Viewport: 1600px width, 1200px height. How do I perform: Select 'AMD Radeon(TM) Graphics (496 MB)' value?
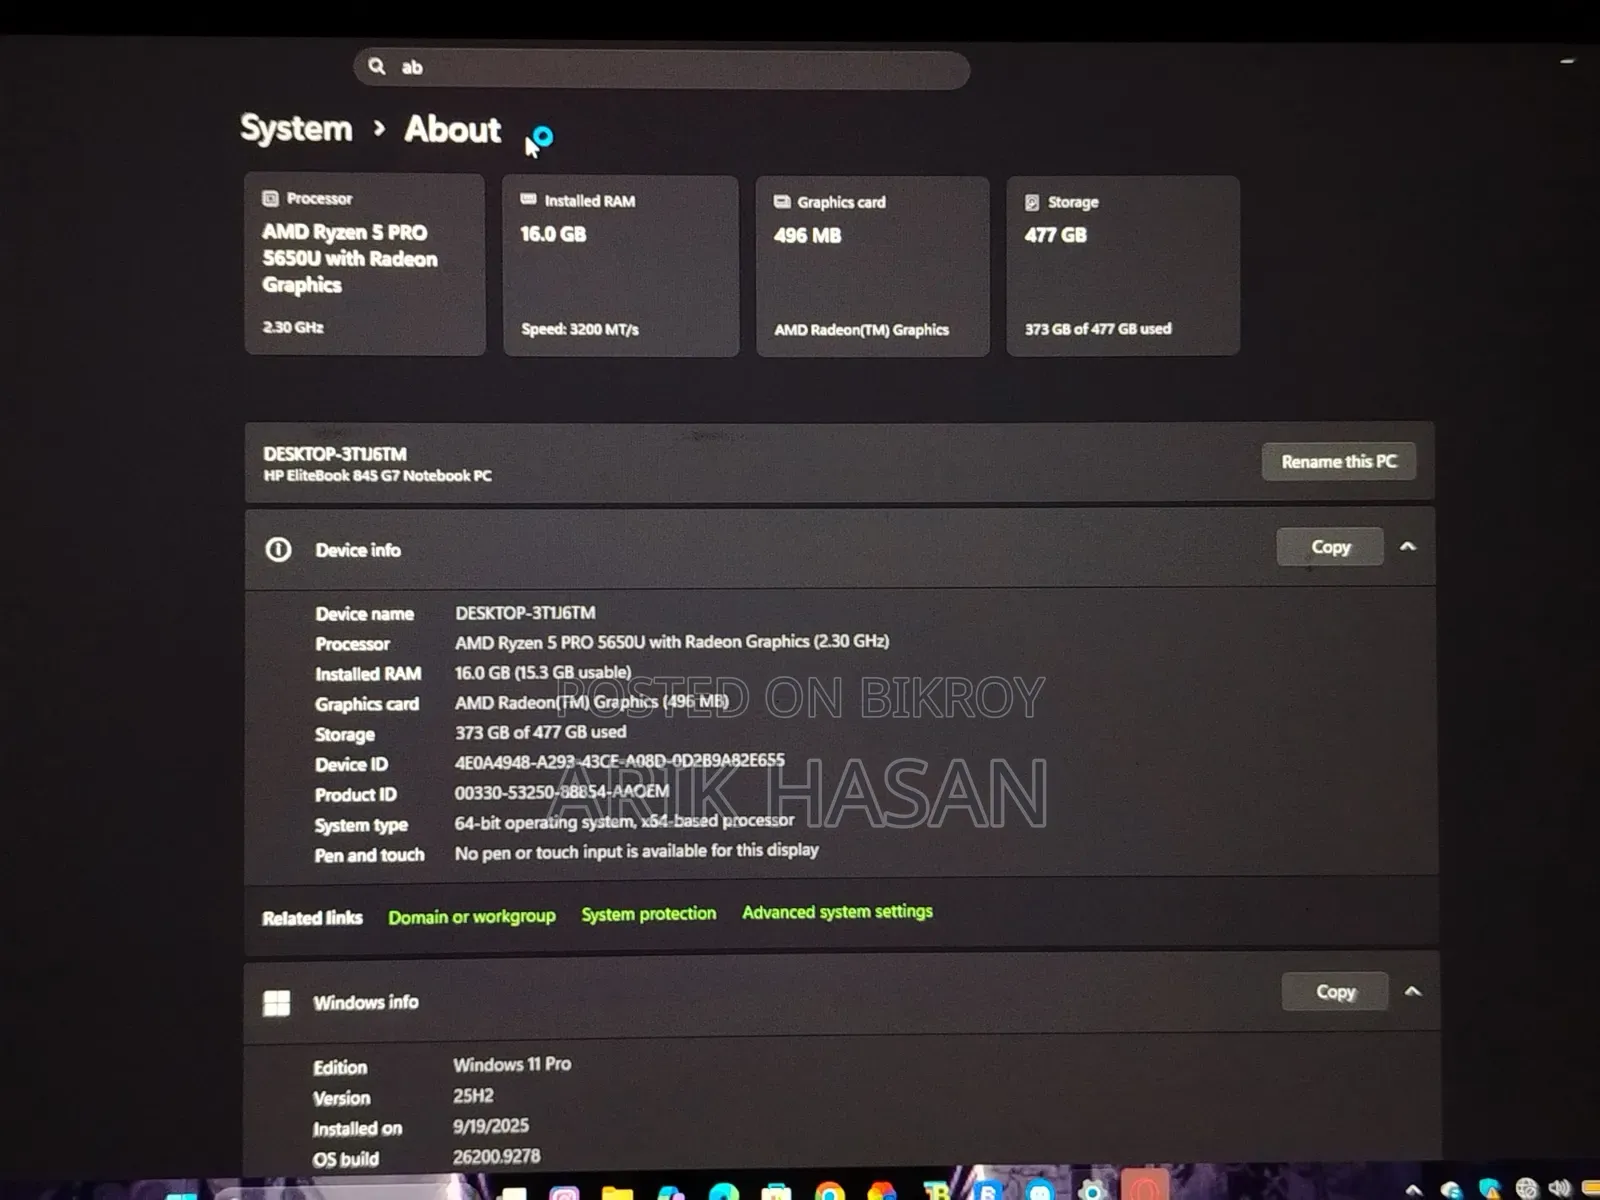coord(592,702)
